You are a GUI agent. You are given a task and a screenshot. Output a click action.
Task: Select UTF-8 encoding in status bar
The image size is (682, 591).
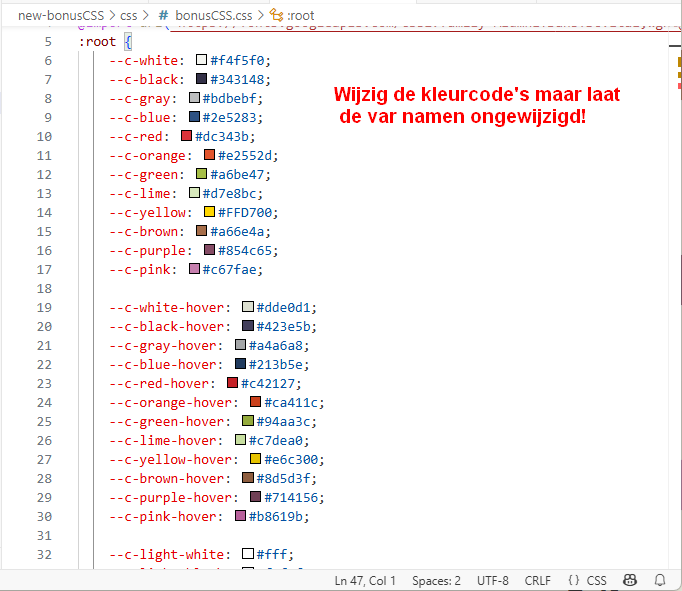tap(490, 580)
